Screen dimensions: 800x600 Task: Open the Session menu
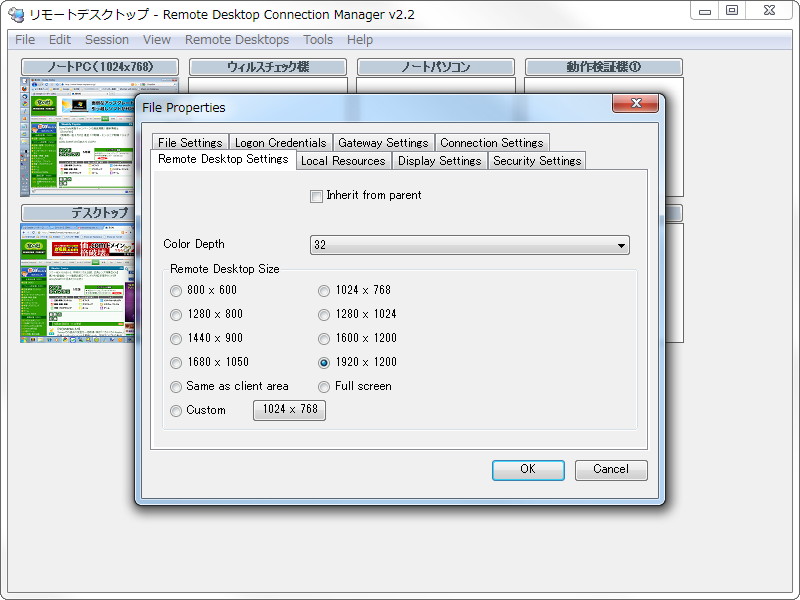(x=106, y=40)
